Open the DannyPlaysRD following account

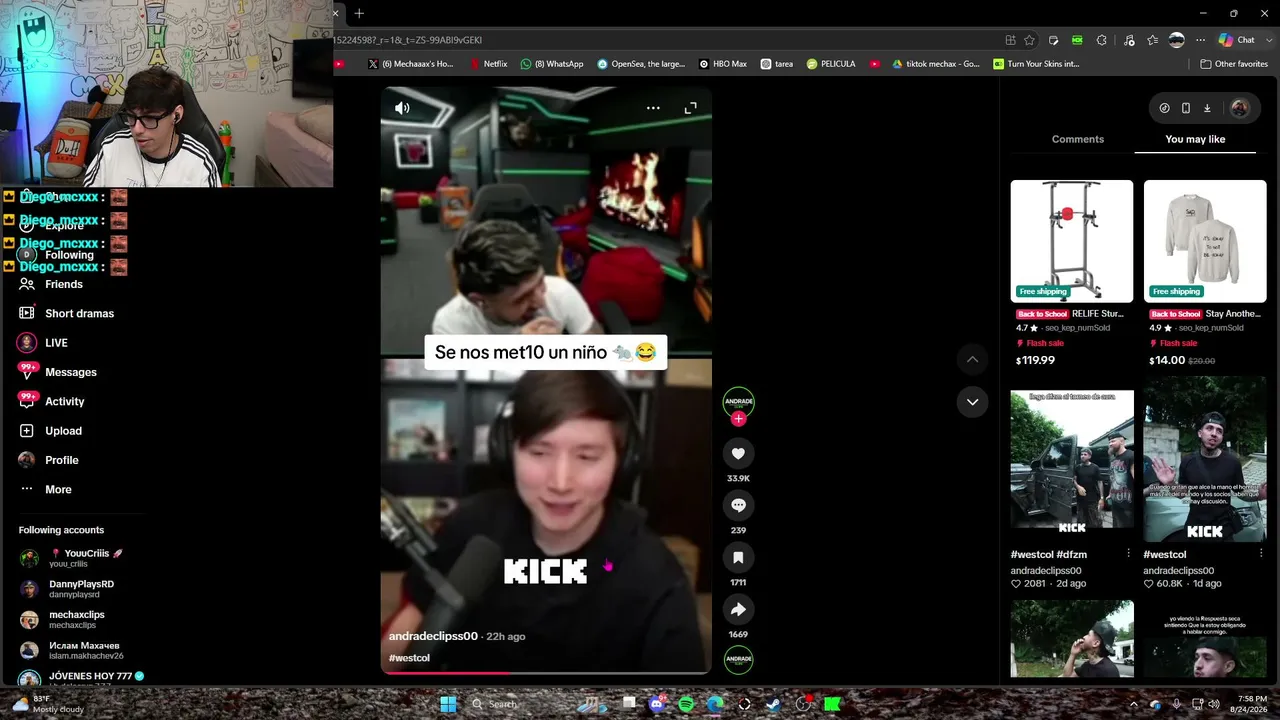pos(68,589)
